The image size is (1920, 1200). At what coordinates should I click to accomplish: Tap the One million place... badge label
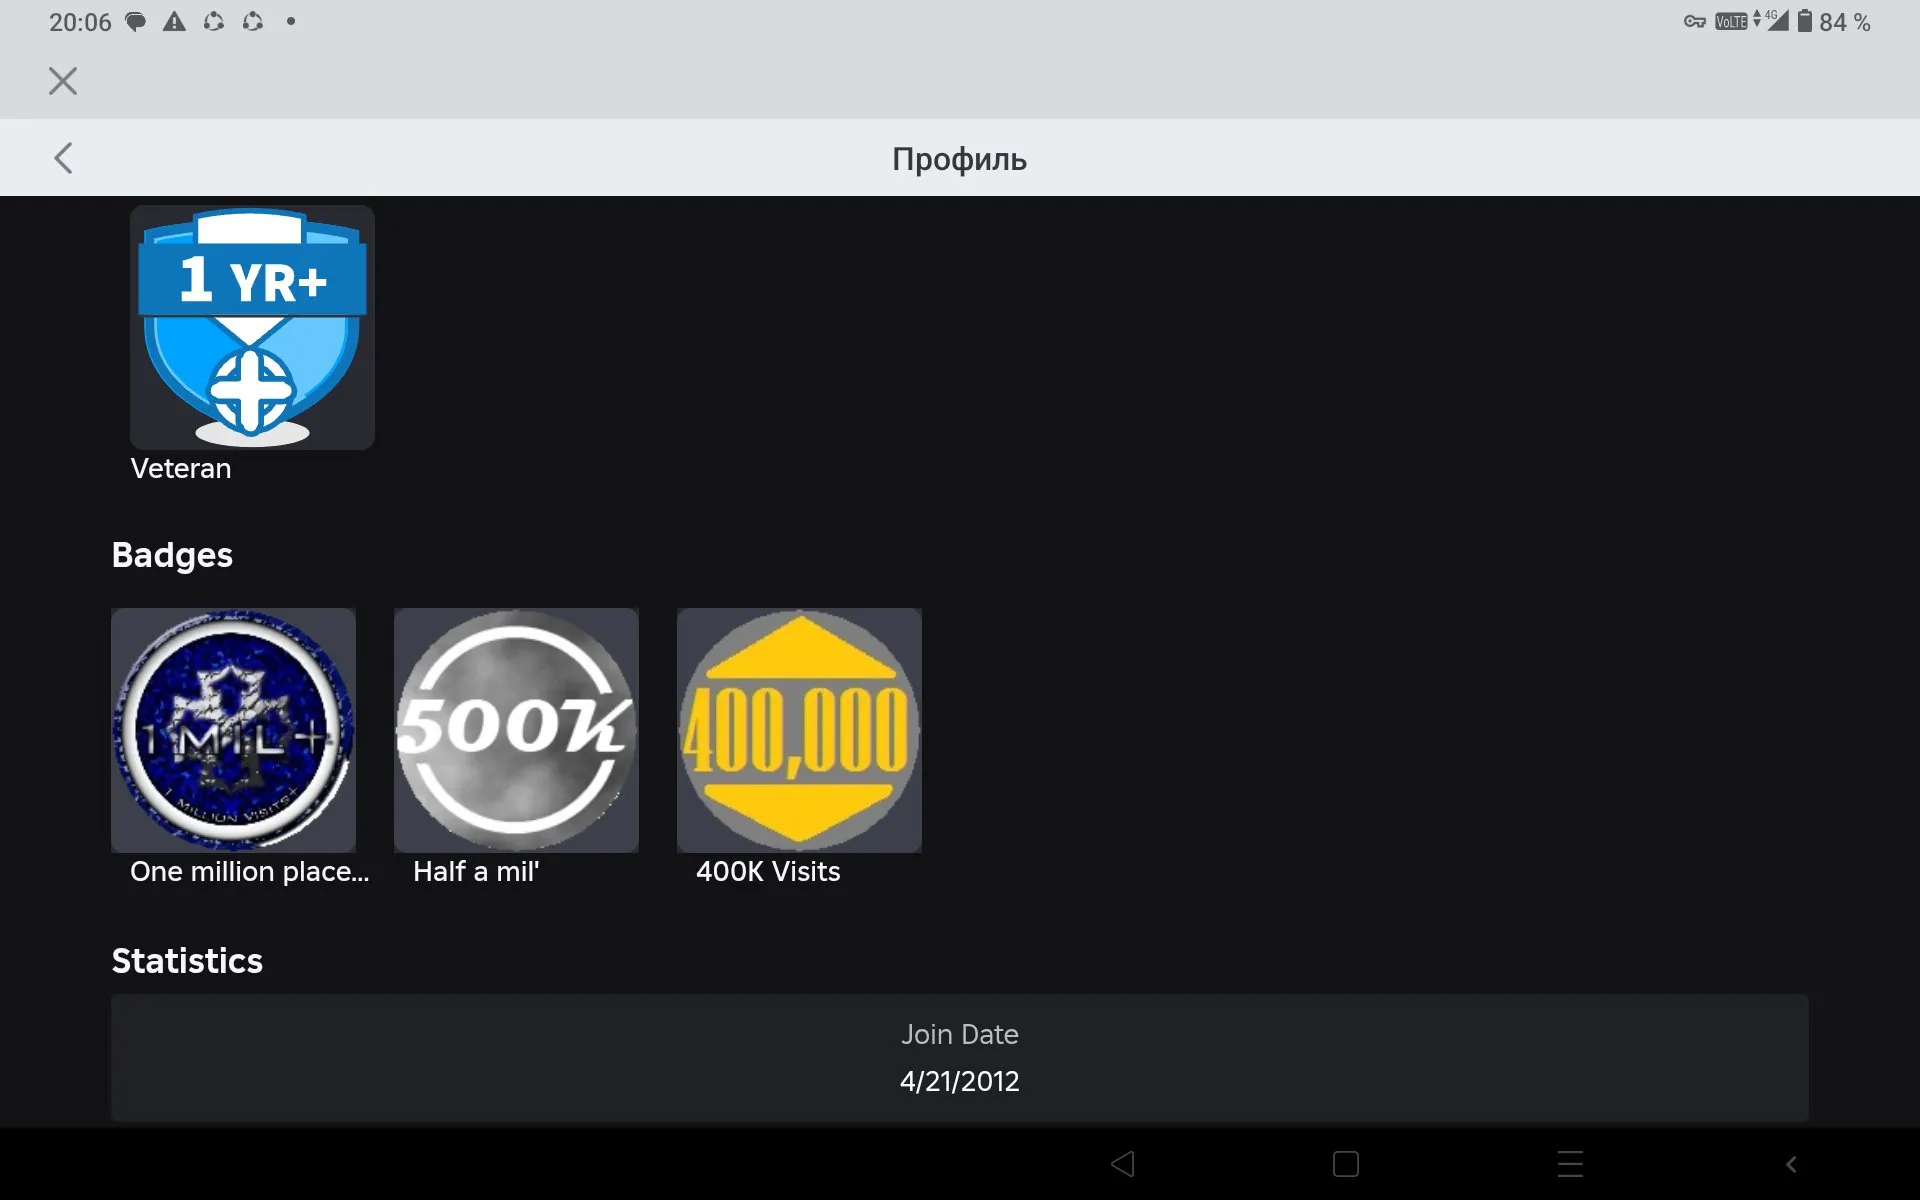pos(249,872)
